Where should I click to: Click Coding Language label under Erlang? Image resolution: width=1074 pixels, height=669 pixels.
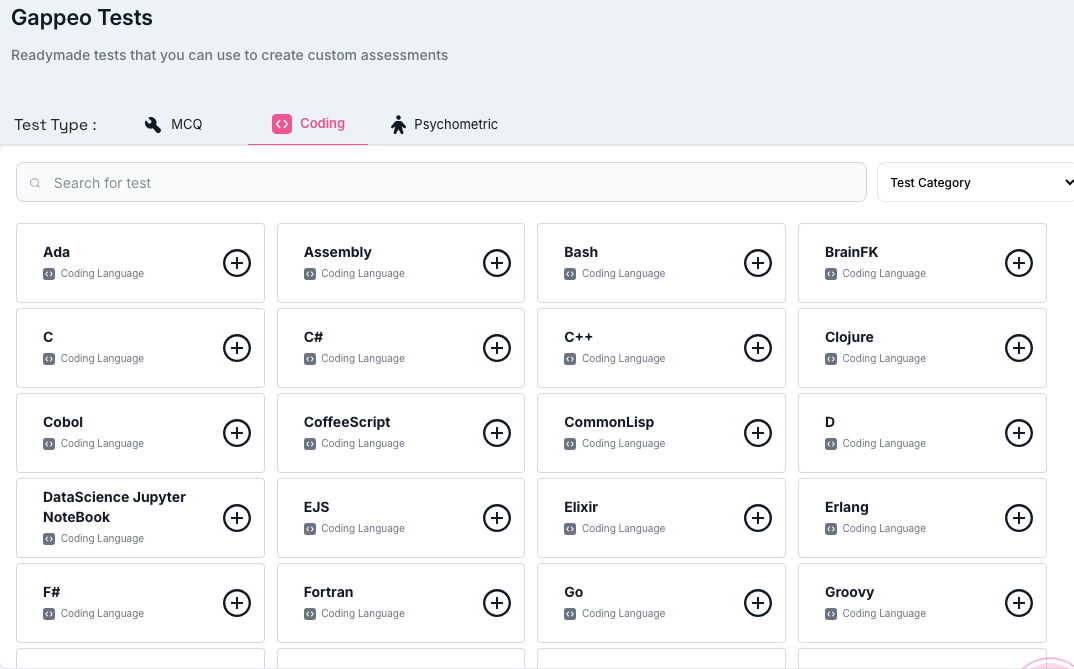(x=884, y=528)
